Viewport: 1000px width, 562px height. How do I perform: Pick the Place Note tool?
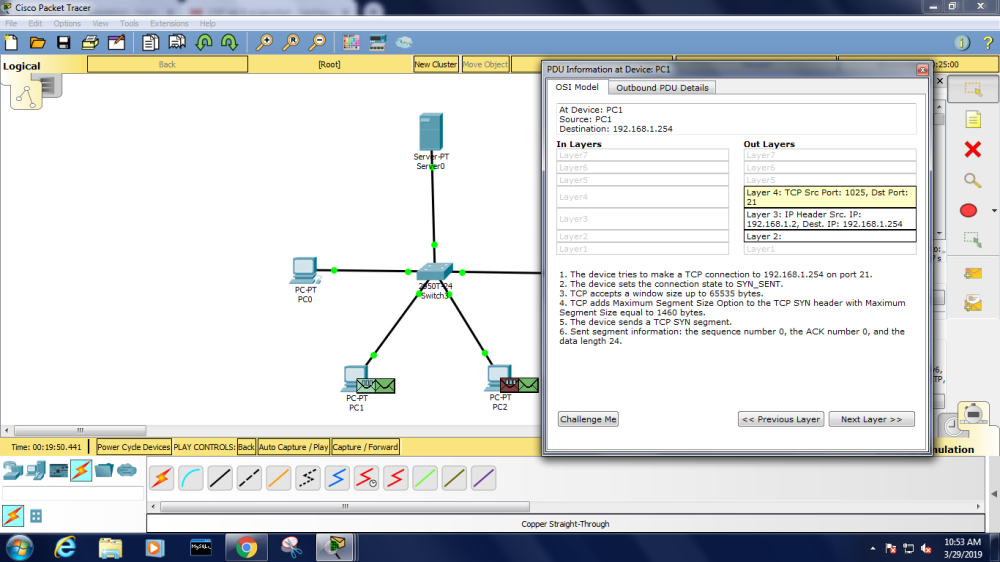click(x=972, y=120)
